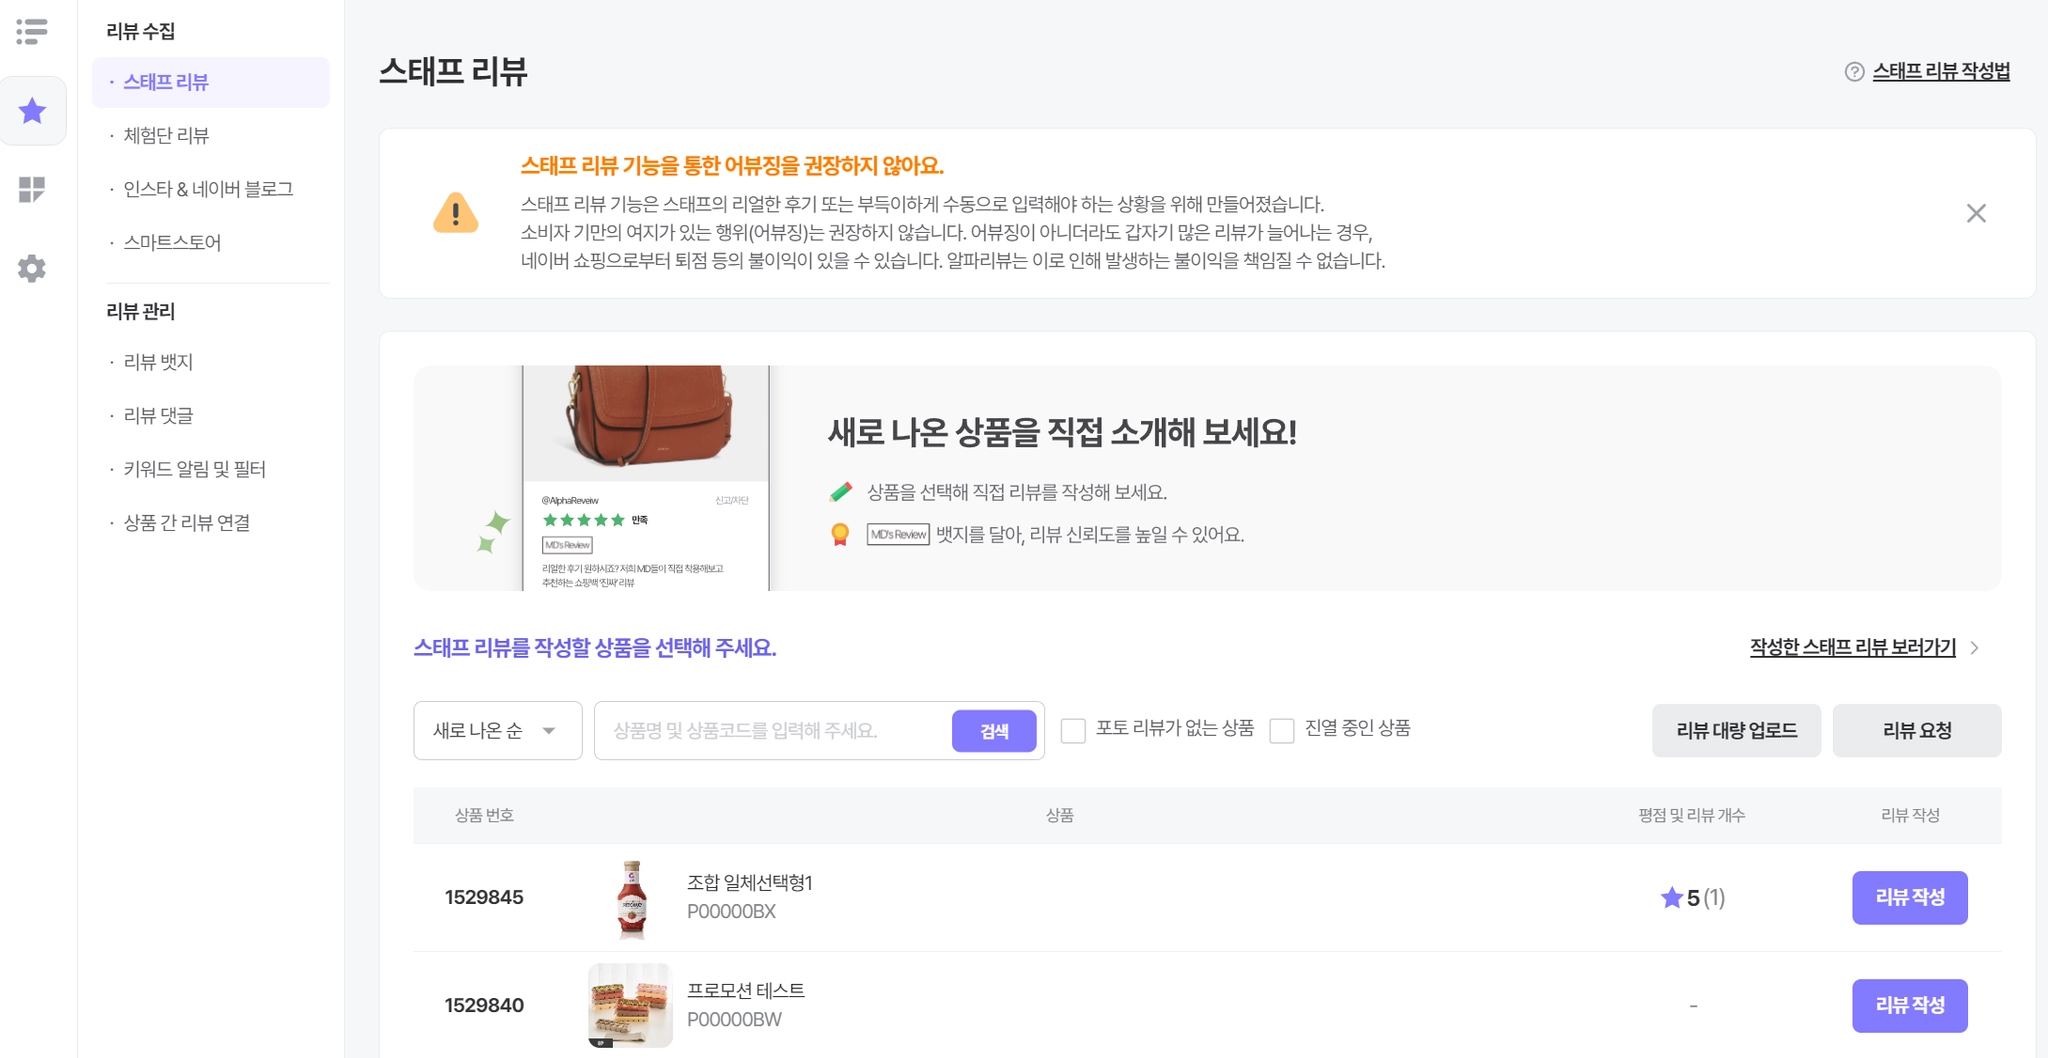This screenshot has height=1058, width=2048.
Task: Click 리뷰 작성 for product 1529845
Action: 1909,897
